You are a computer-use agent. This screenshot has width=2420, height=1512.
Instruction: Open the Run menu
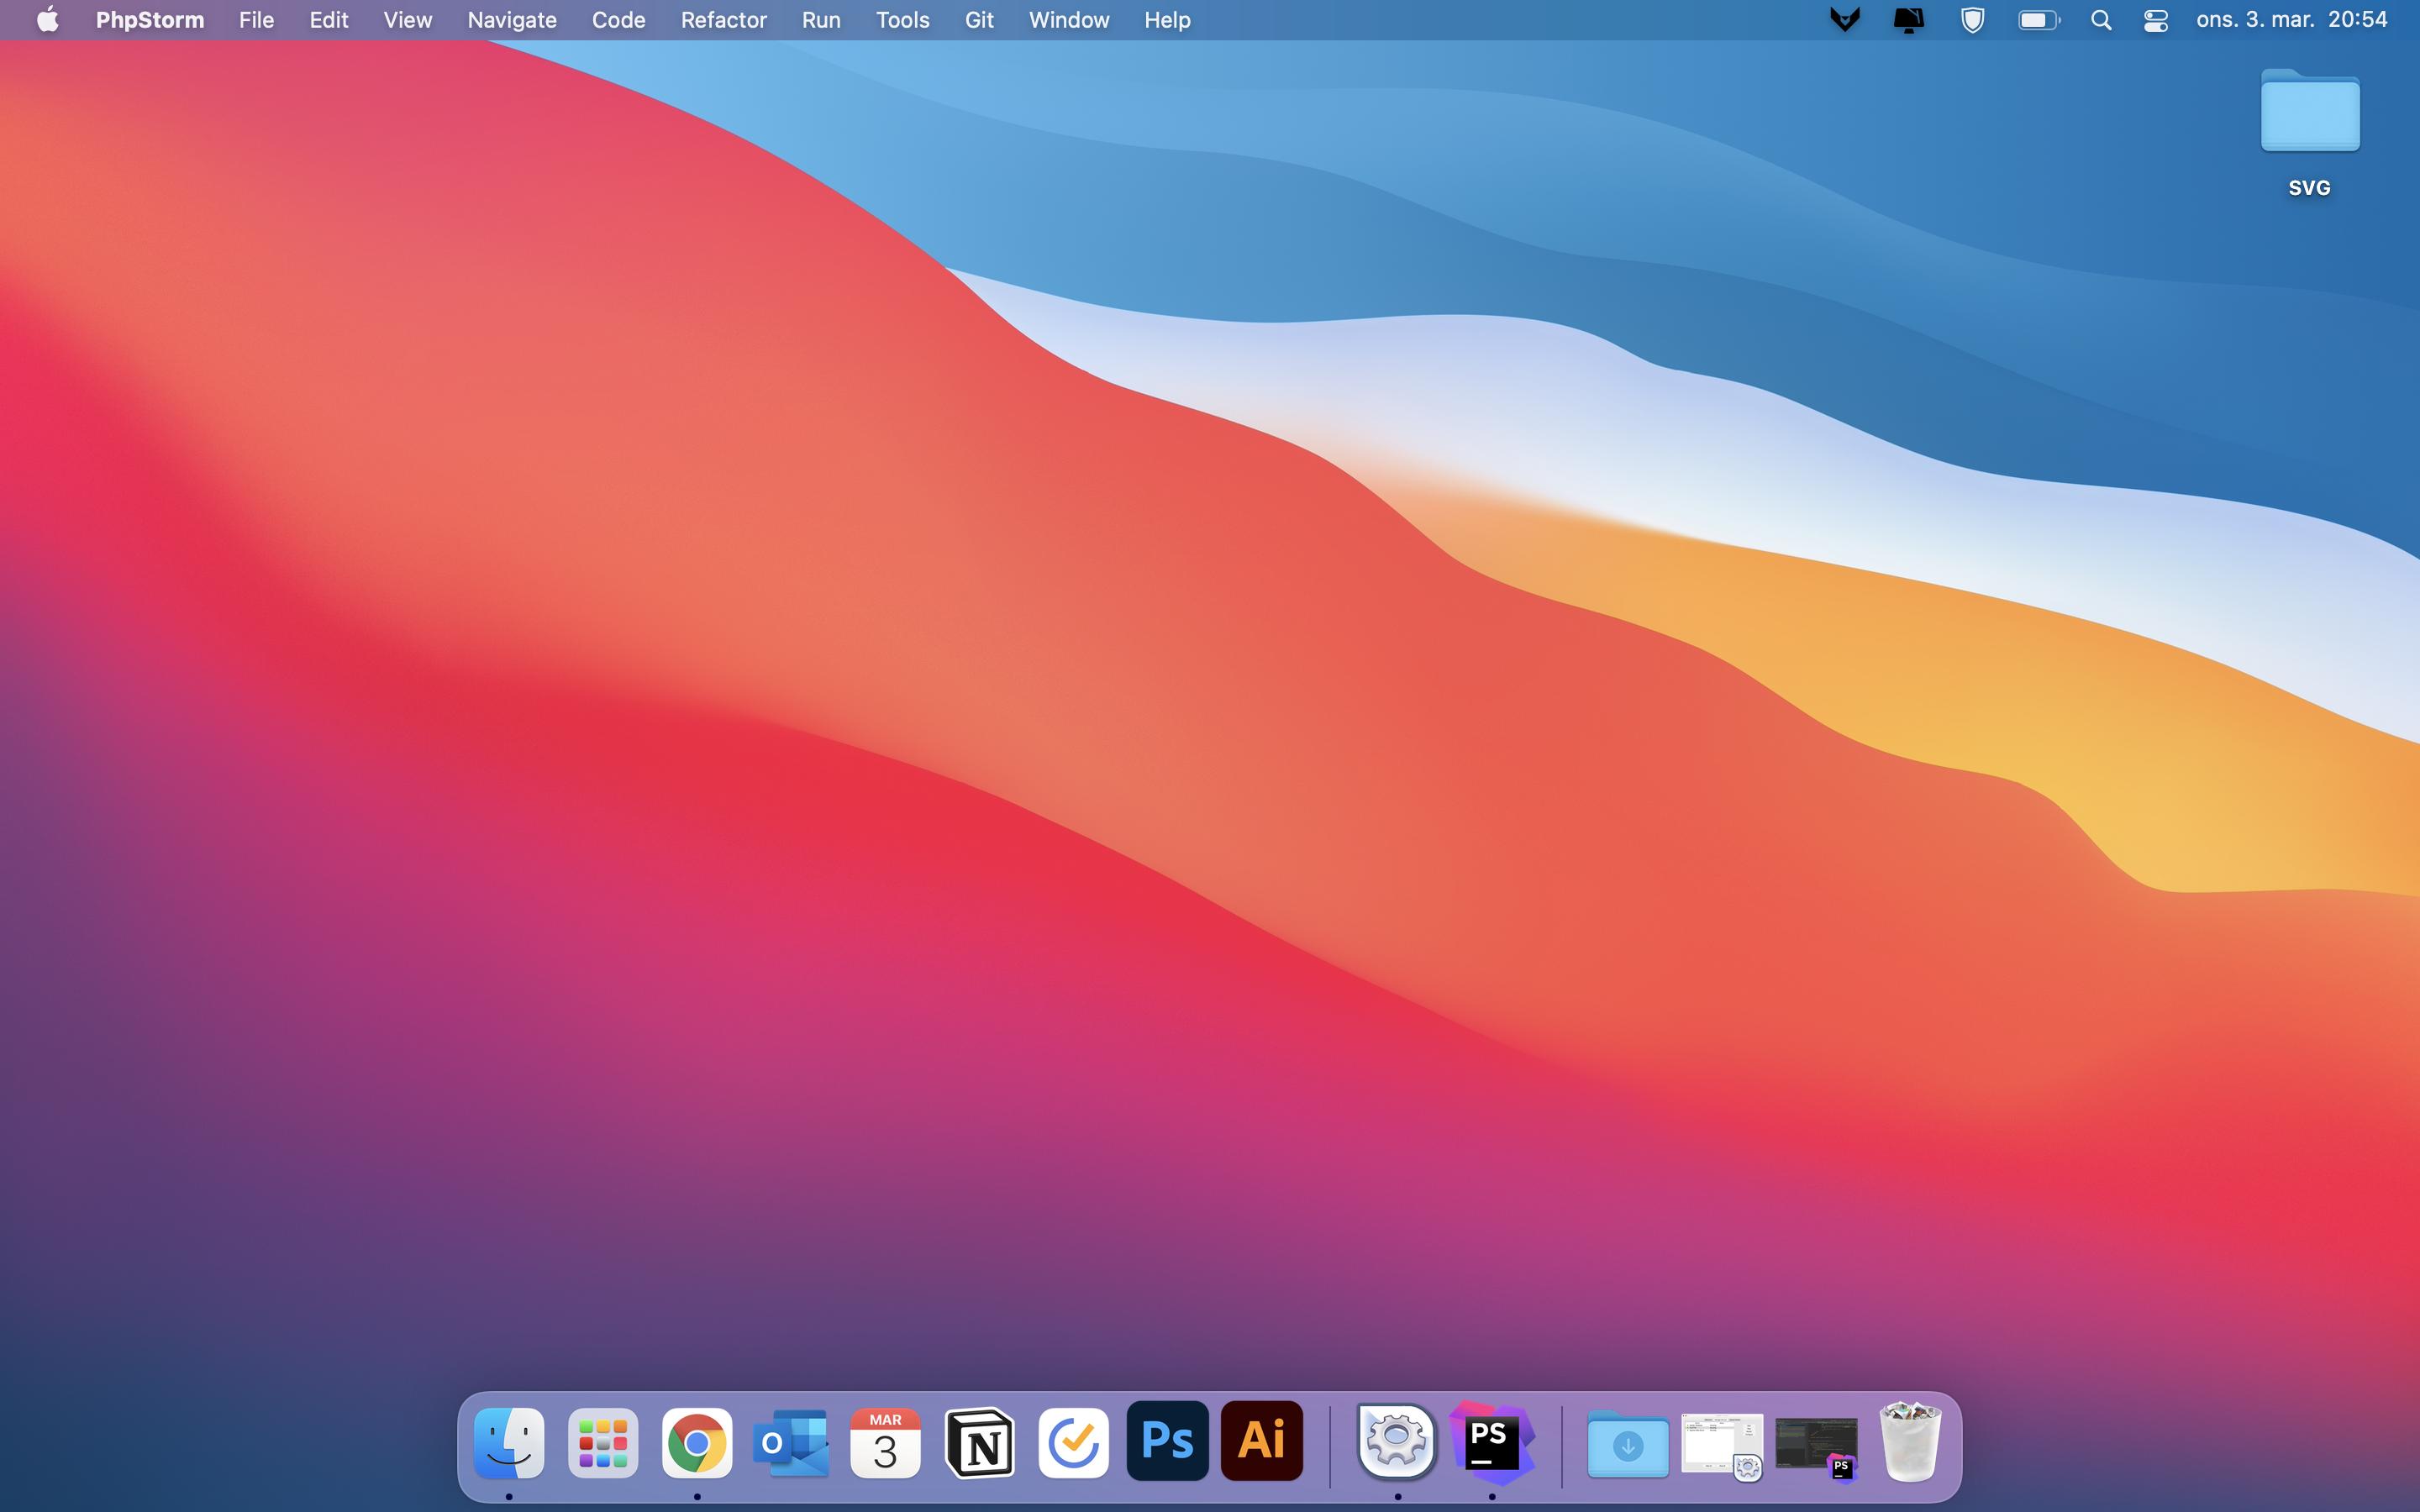[821, 20]
